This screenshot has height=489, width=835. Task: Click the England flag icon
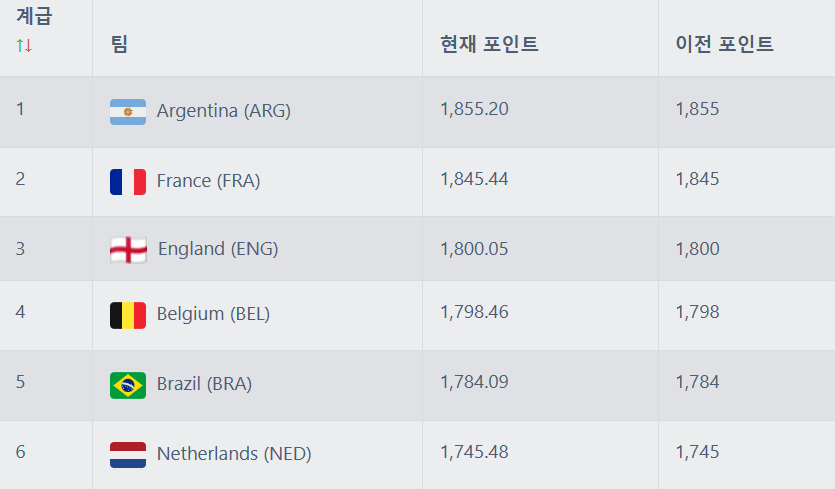[128, 250]
